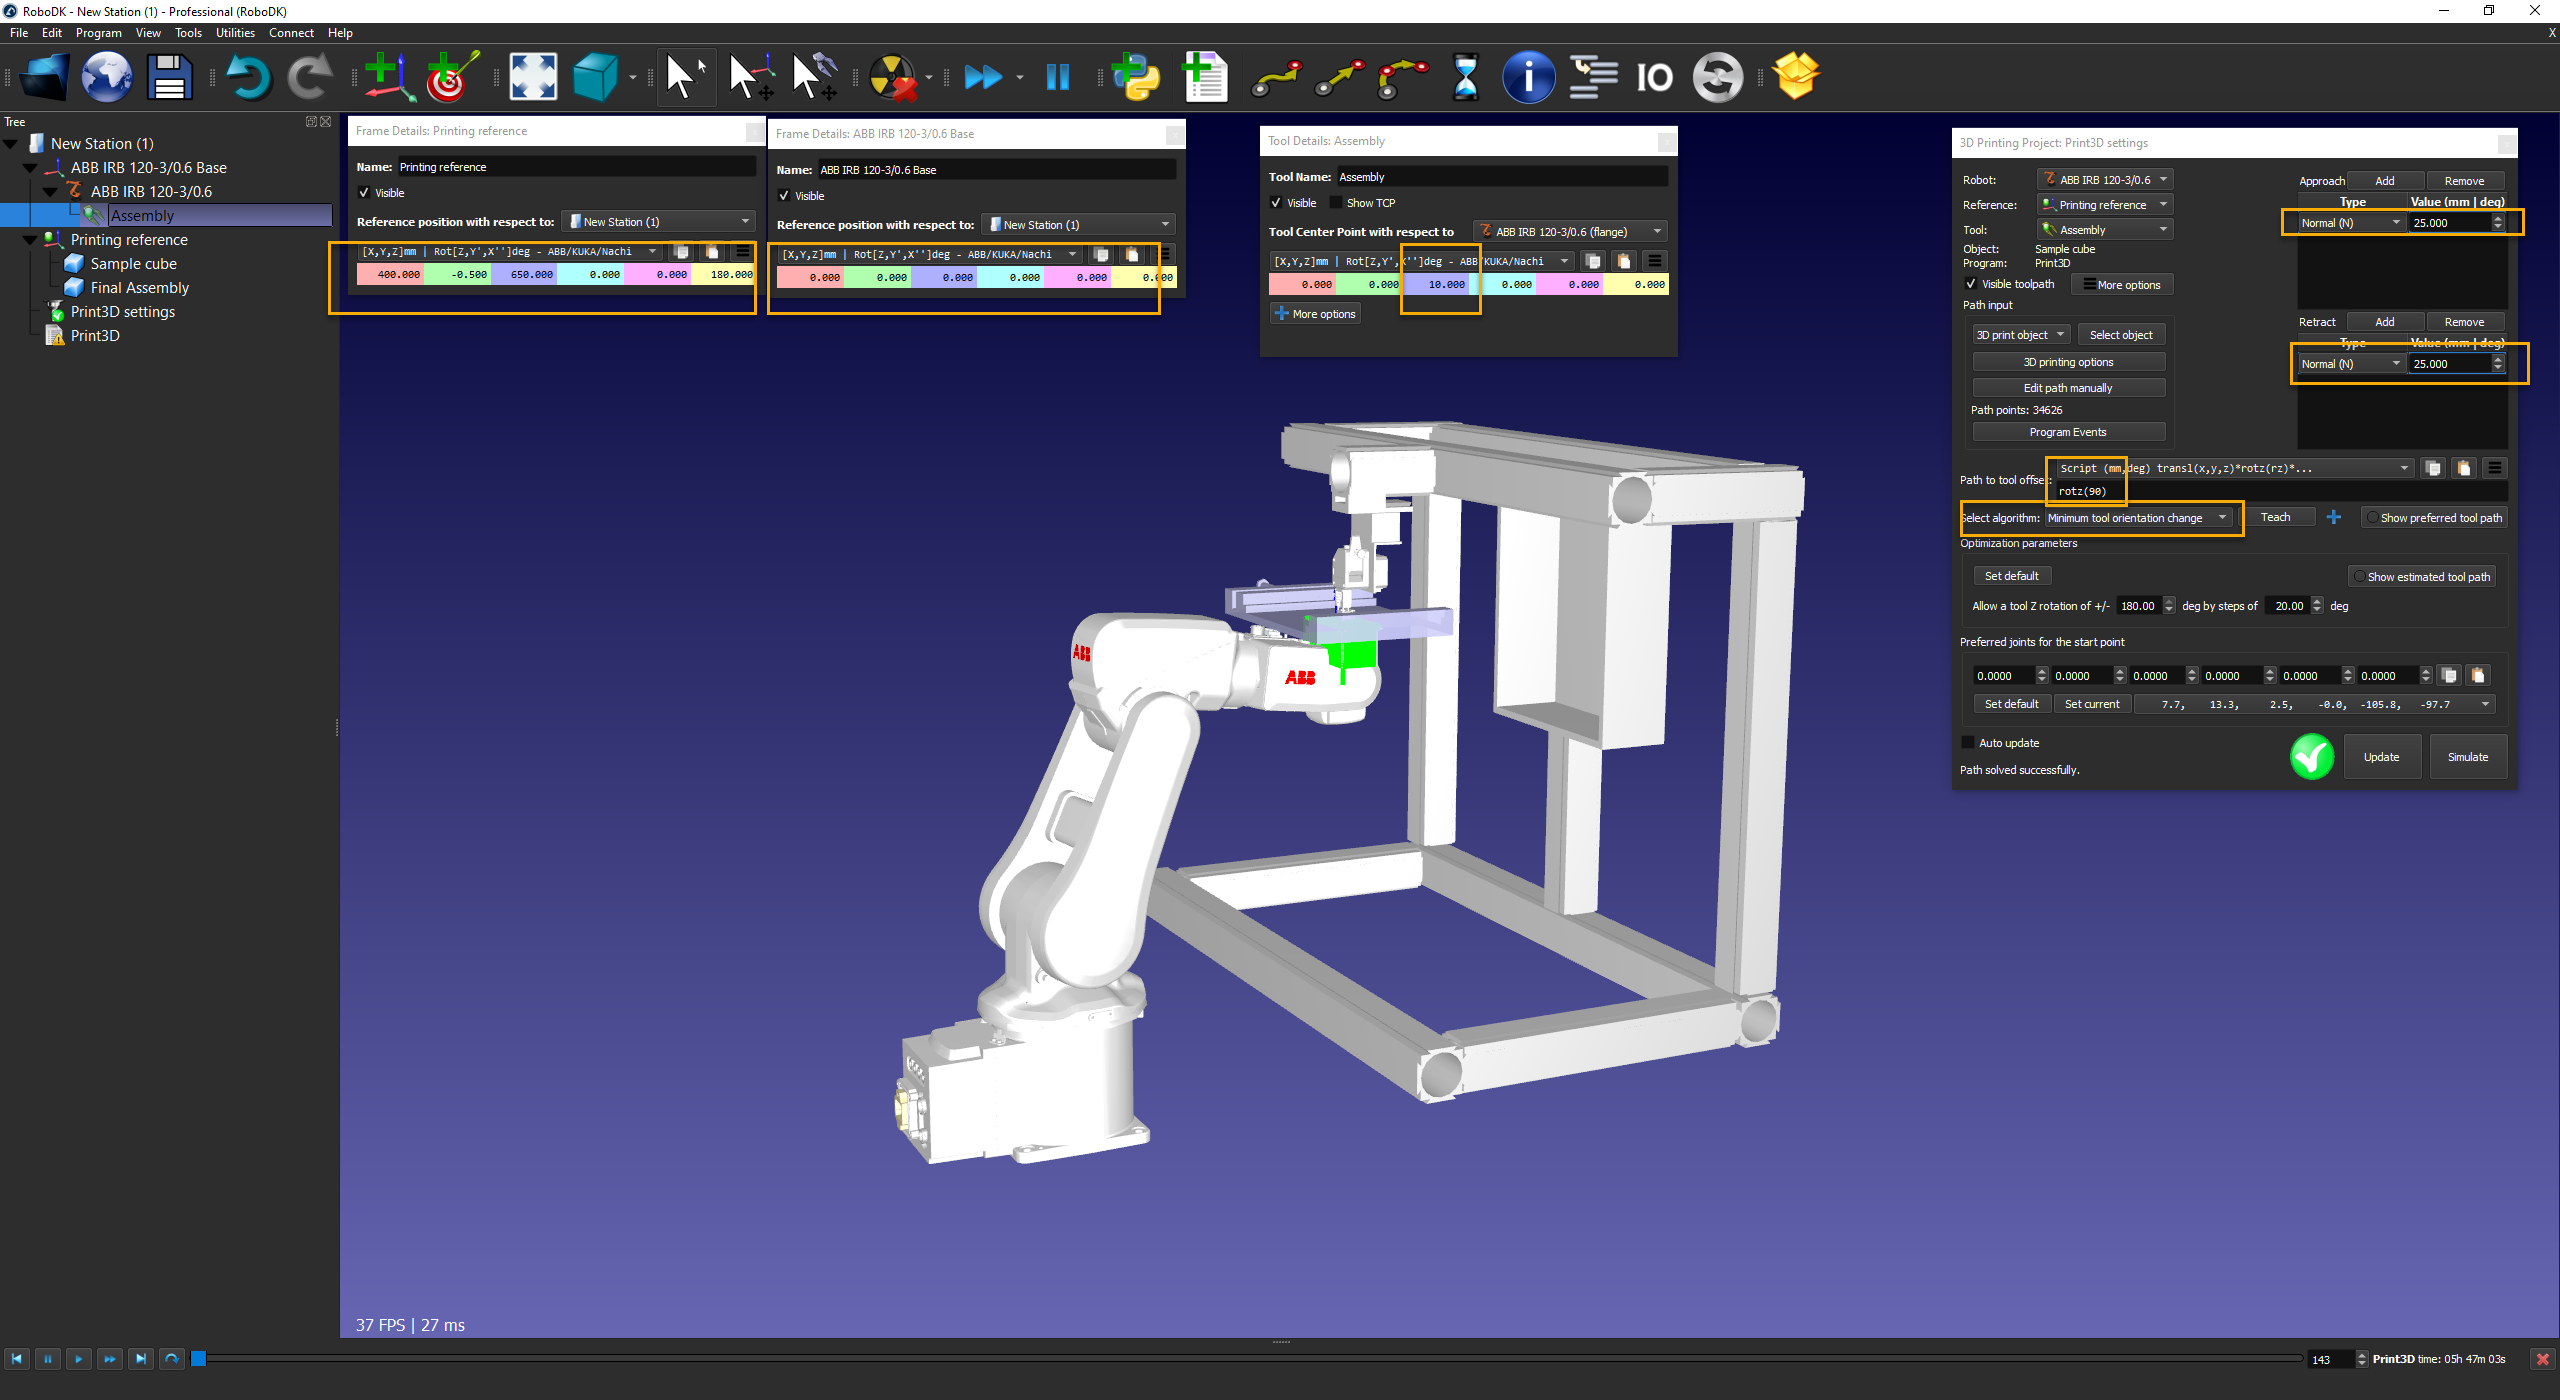The image size is (2560, 1400).
Task: Play the simulation in bottom bar
Action: click(x=79, y=1359)
